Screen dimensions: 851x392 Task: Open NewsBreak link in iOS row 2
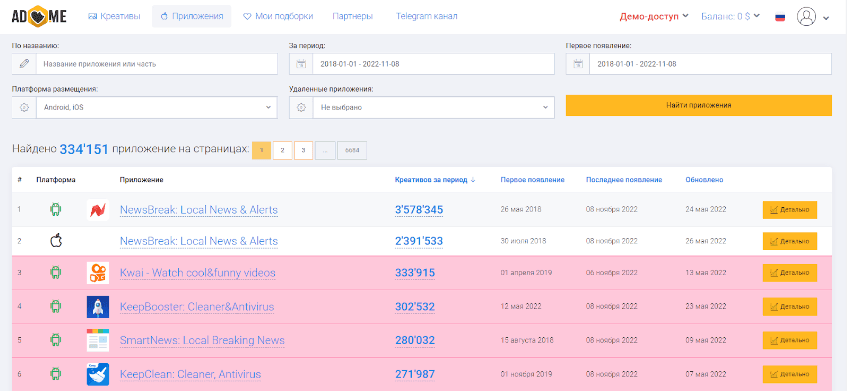[x=199, y=241]
